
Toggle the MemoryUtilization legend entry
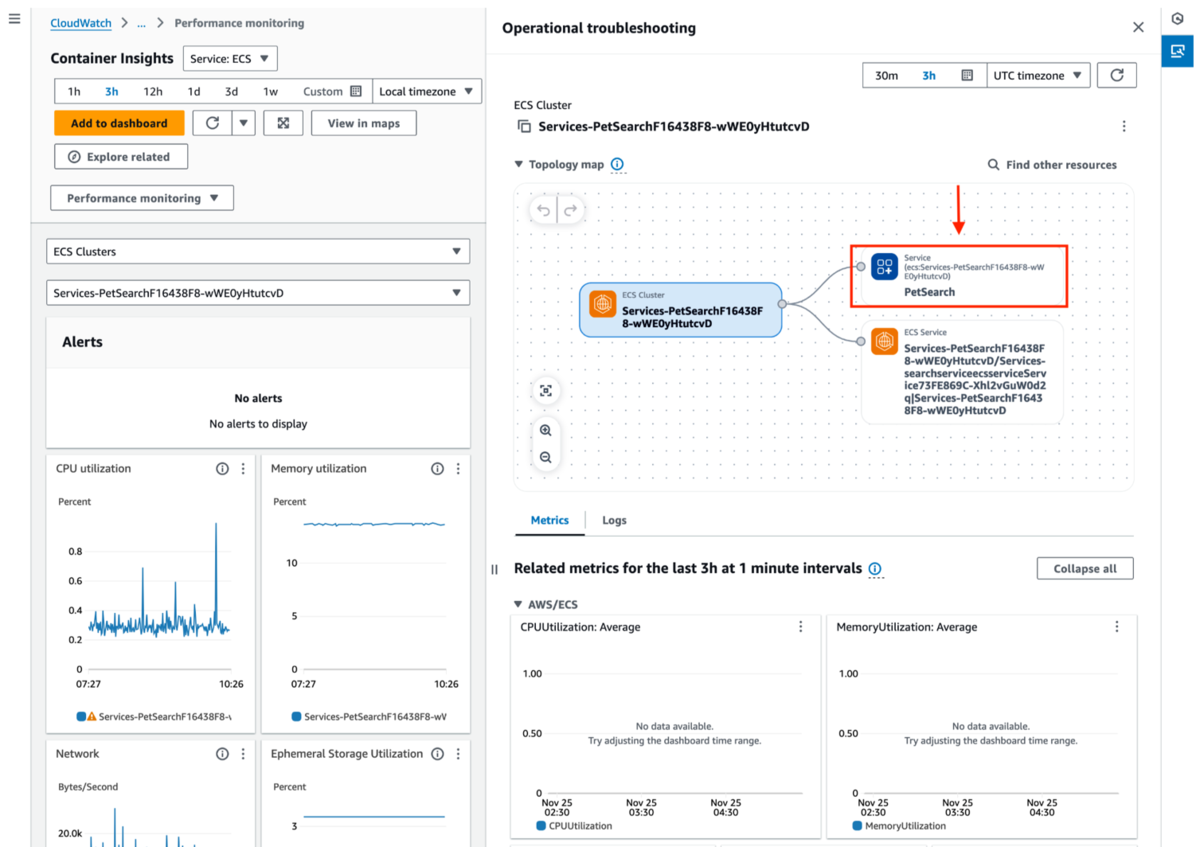[x=899, y=826]
